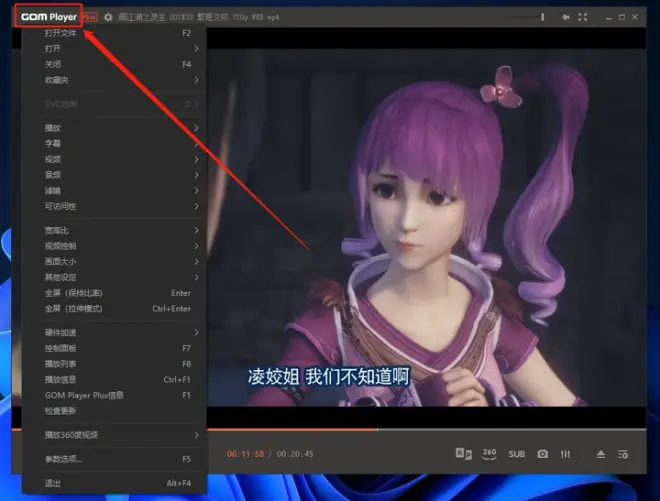
Task: Open the control panel equalizer icon
Action: [x=565, y=454]
